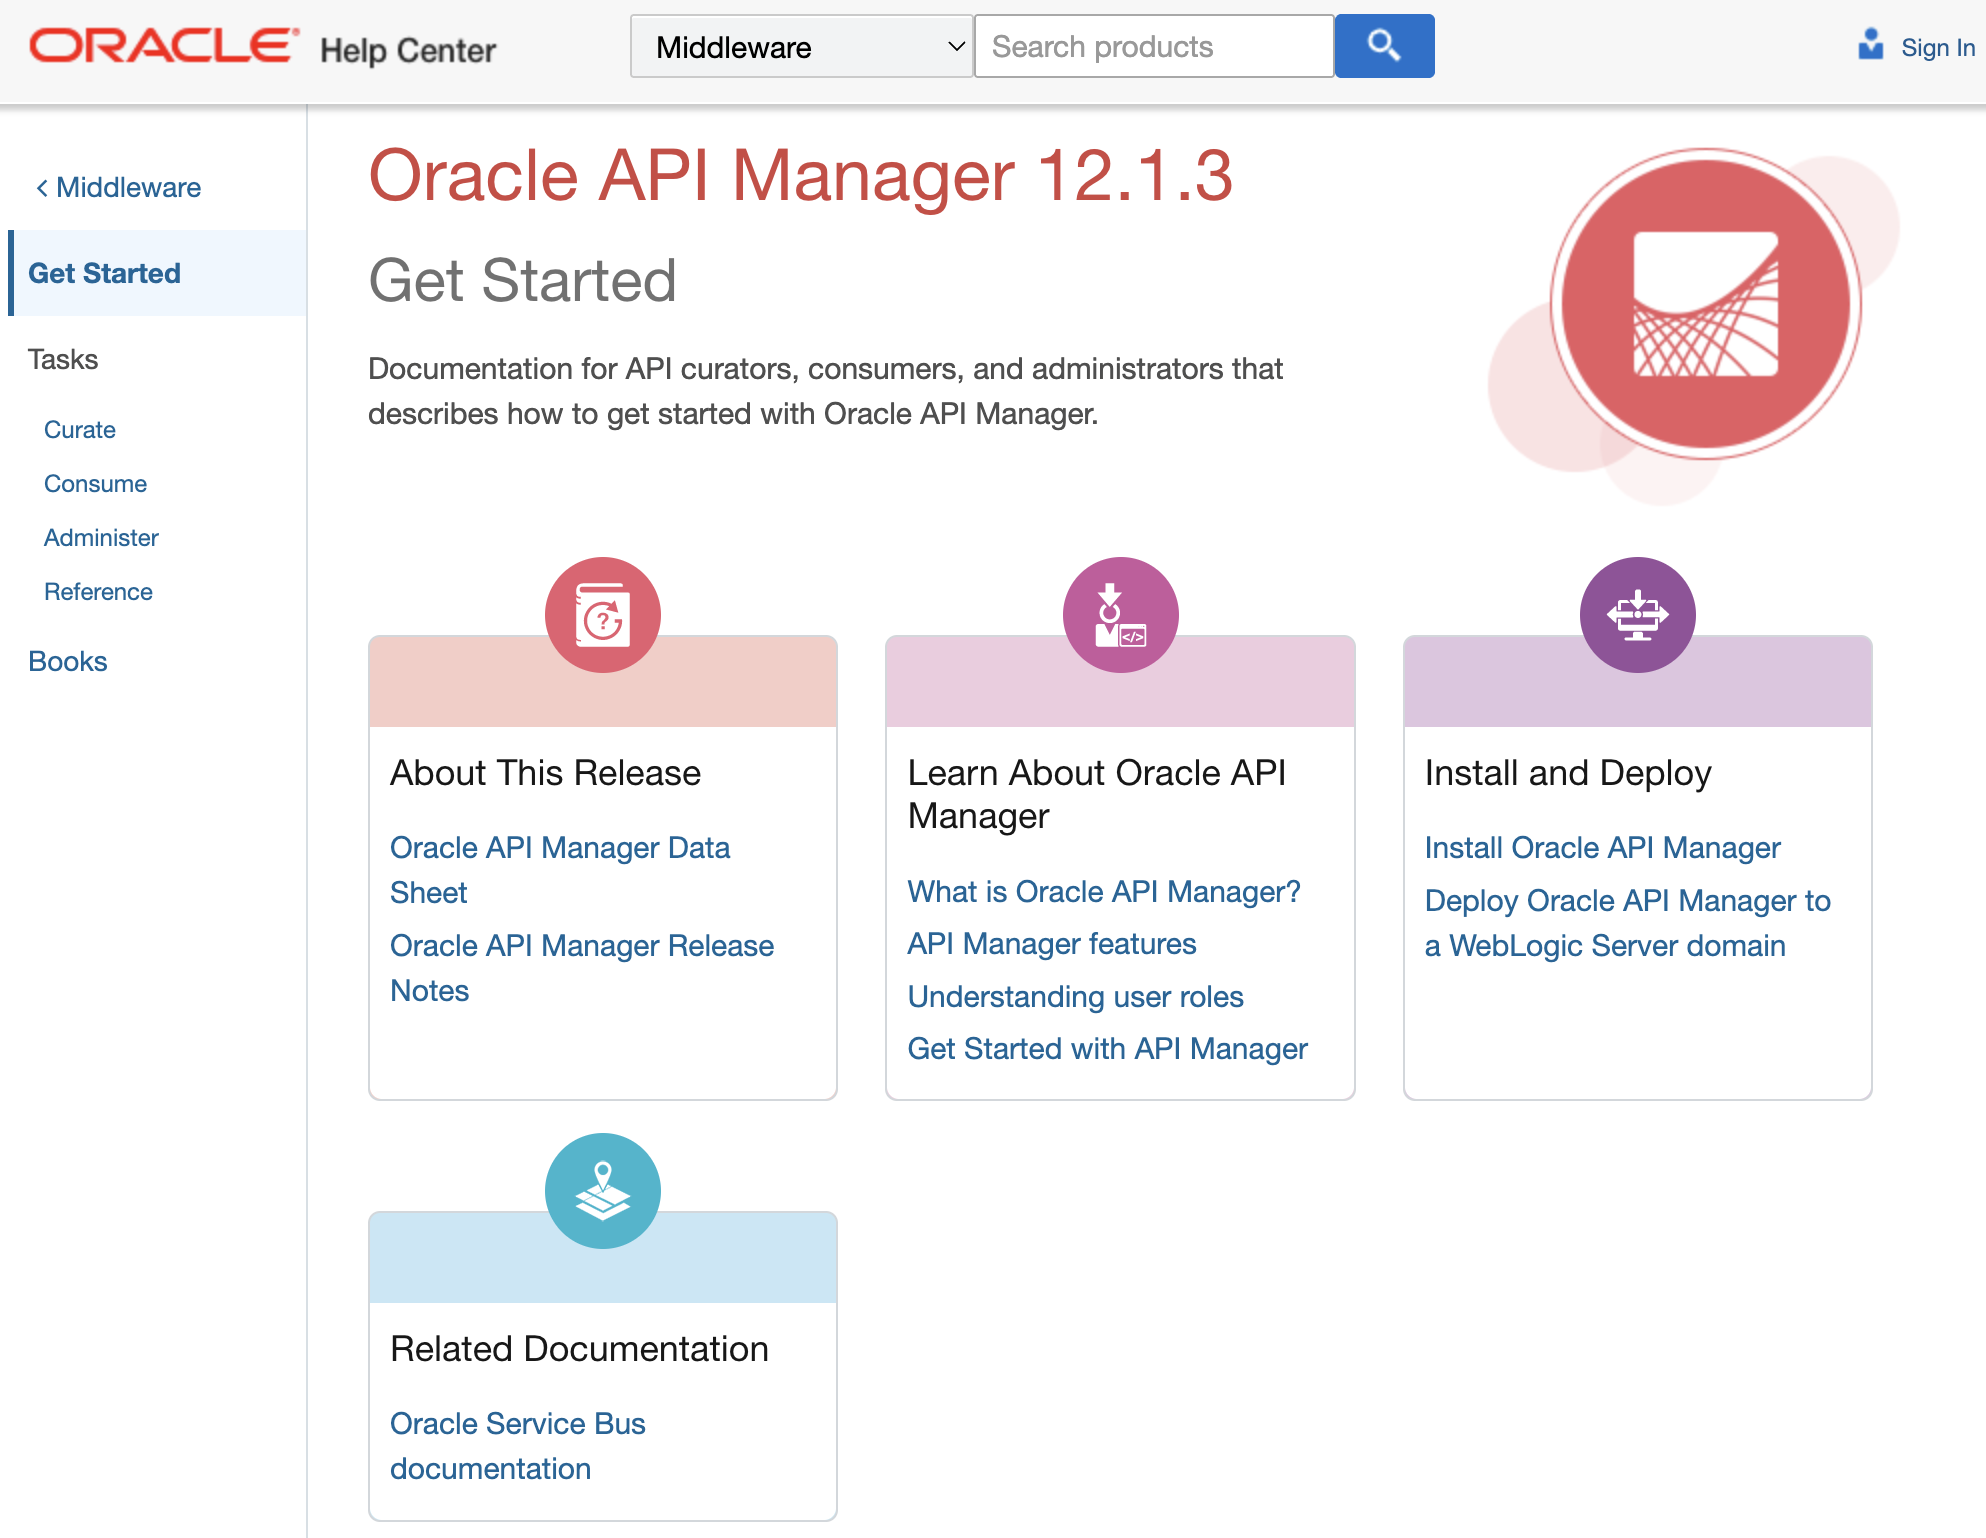Image resolution: width=1986 pixels, height=1538 pixels.
Task: Open Oracle API Manager Release Notes link
Action: pyautogui.click(x=582, y=968)
